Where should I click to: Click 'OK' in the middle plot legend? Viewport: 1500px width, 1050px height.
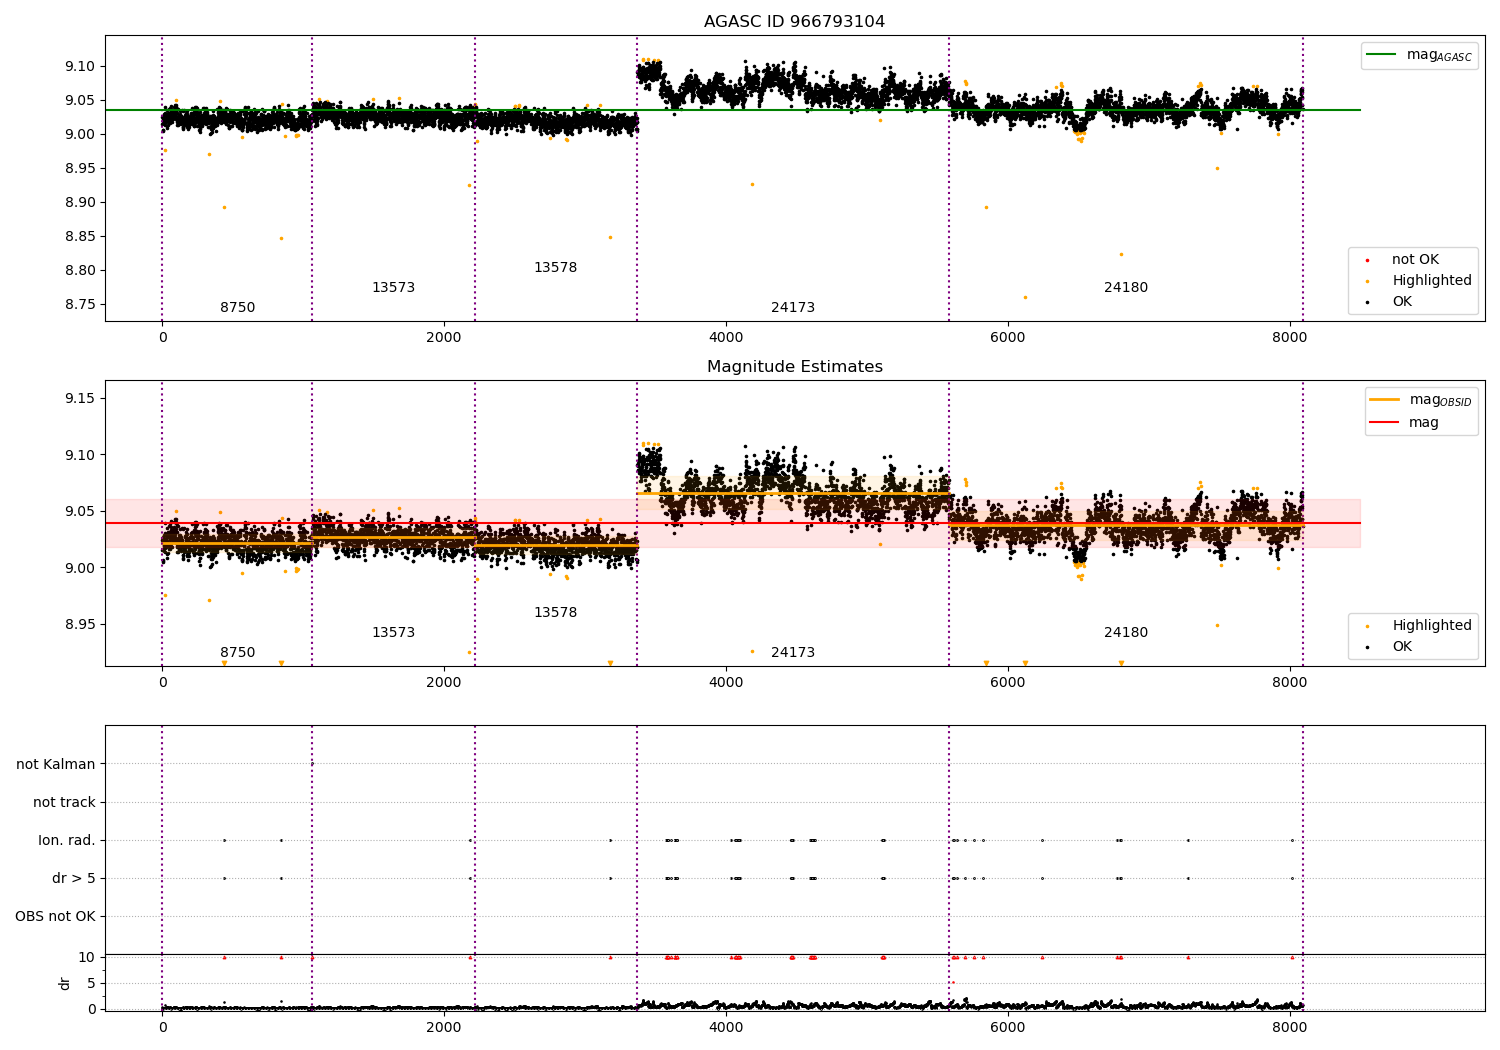(1402, 646)
